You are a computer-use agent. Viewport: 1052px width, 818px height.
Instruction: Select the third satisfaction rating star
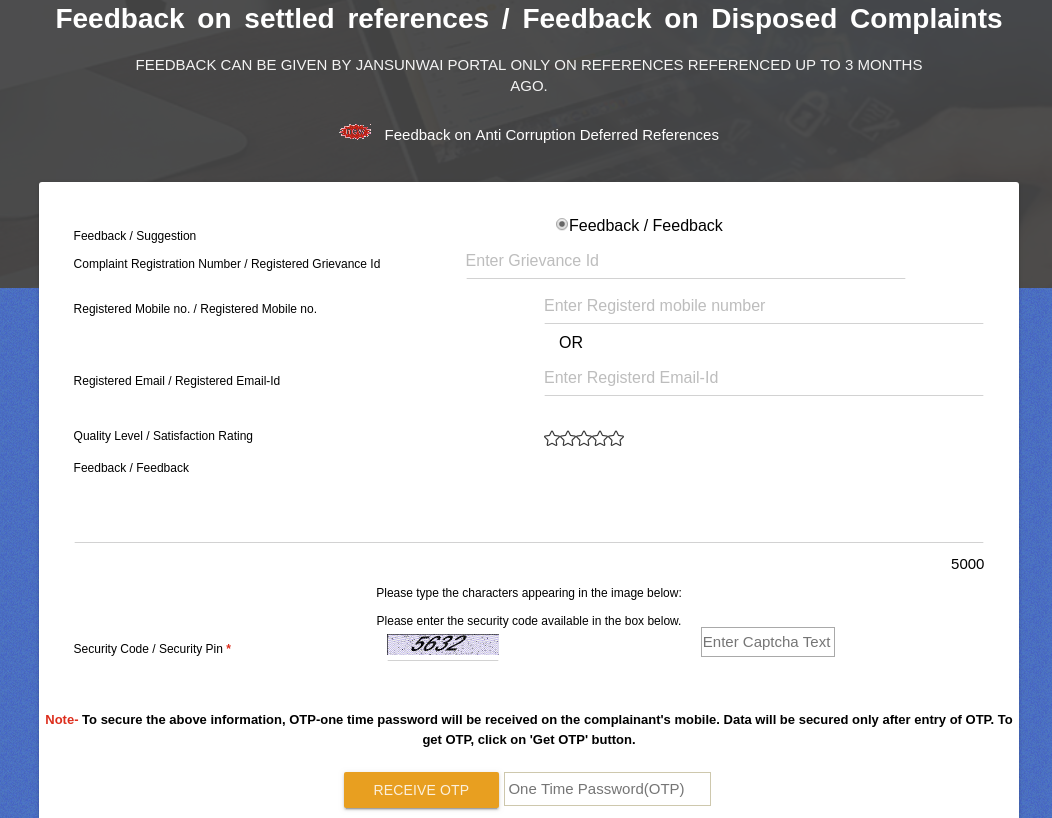point(584,438)
